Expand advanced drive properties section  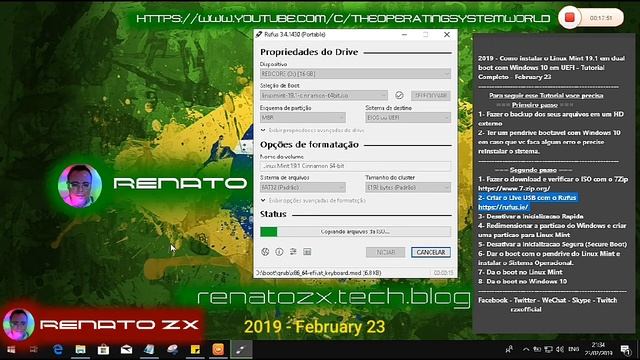click(313, 130)
